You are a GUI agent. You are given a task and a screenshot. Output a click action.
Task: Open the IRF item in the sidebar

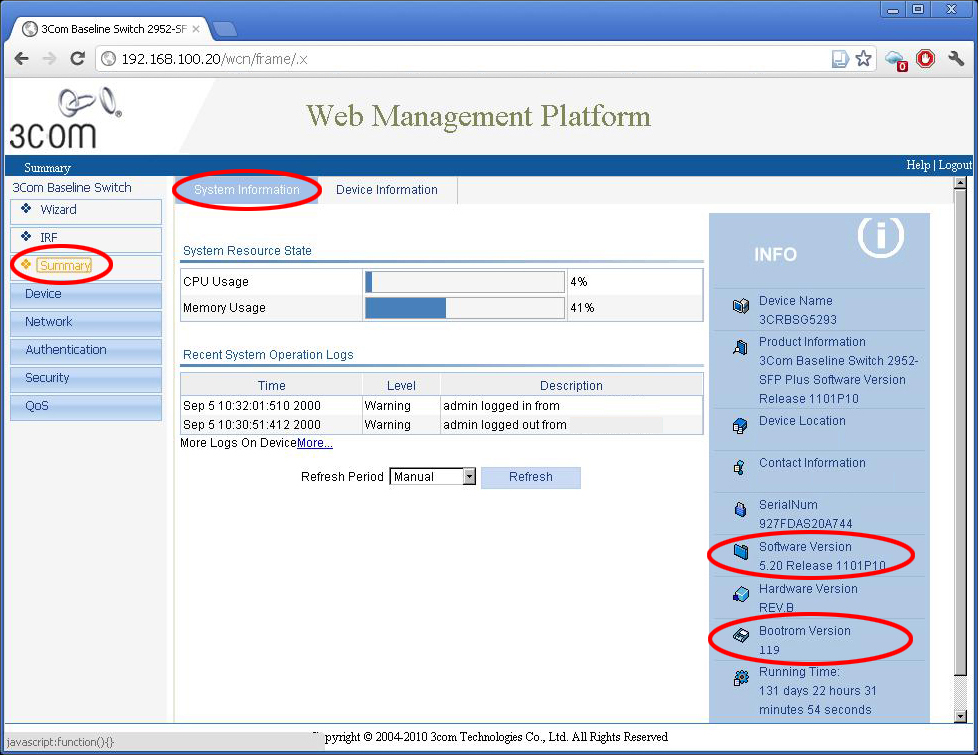click(x=86, y=239)
